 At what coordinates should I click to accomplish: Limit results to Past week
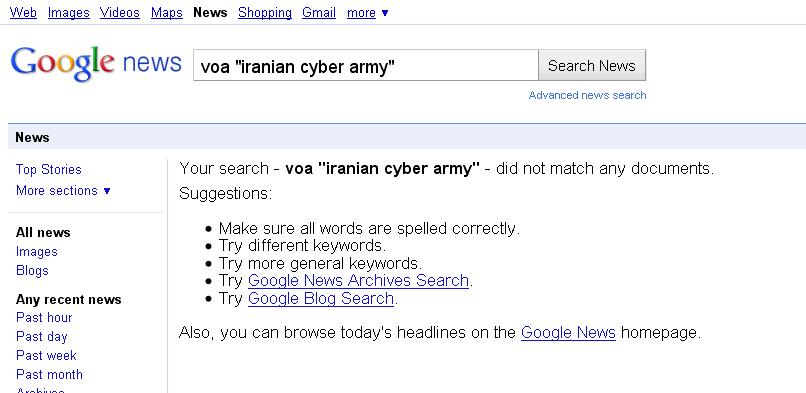(x=46, y=355)
